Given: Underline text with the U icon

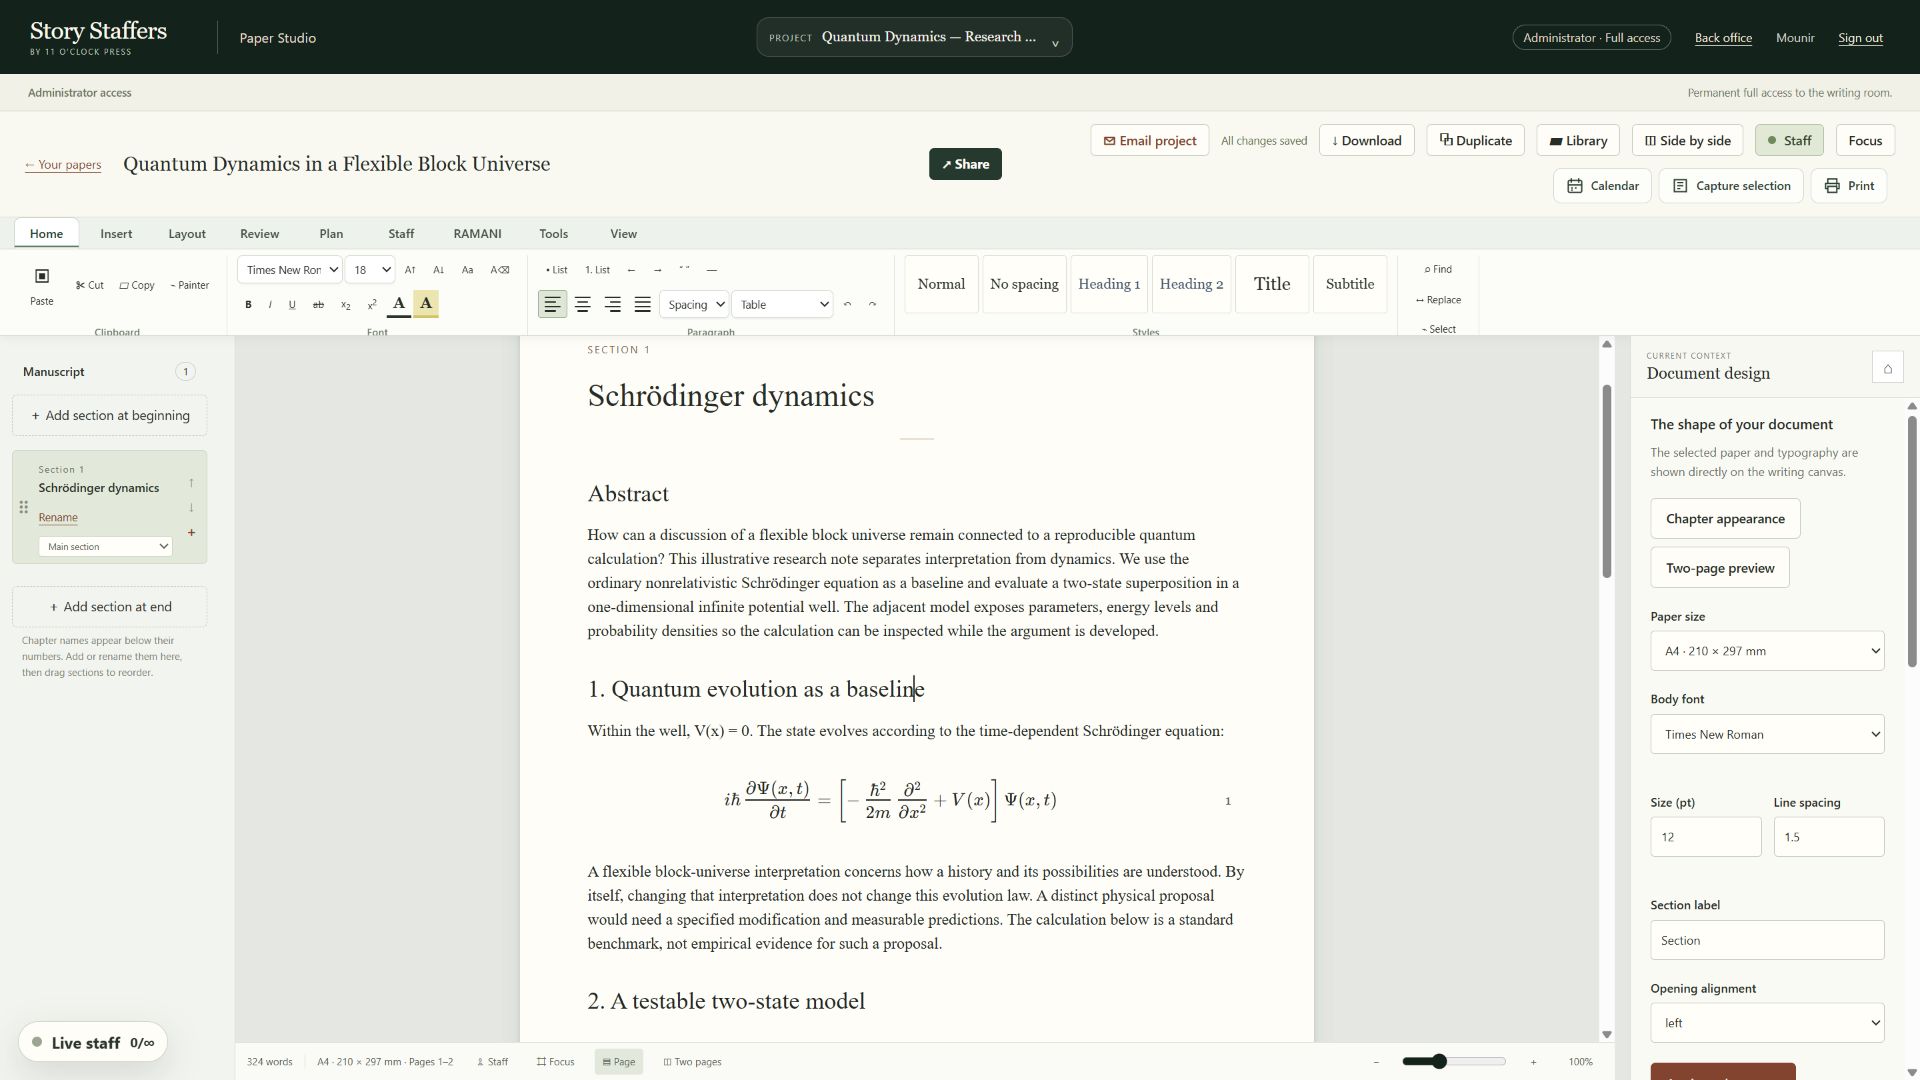Looking at the screenshot, I should tap(292, 305).
